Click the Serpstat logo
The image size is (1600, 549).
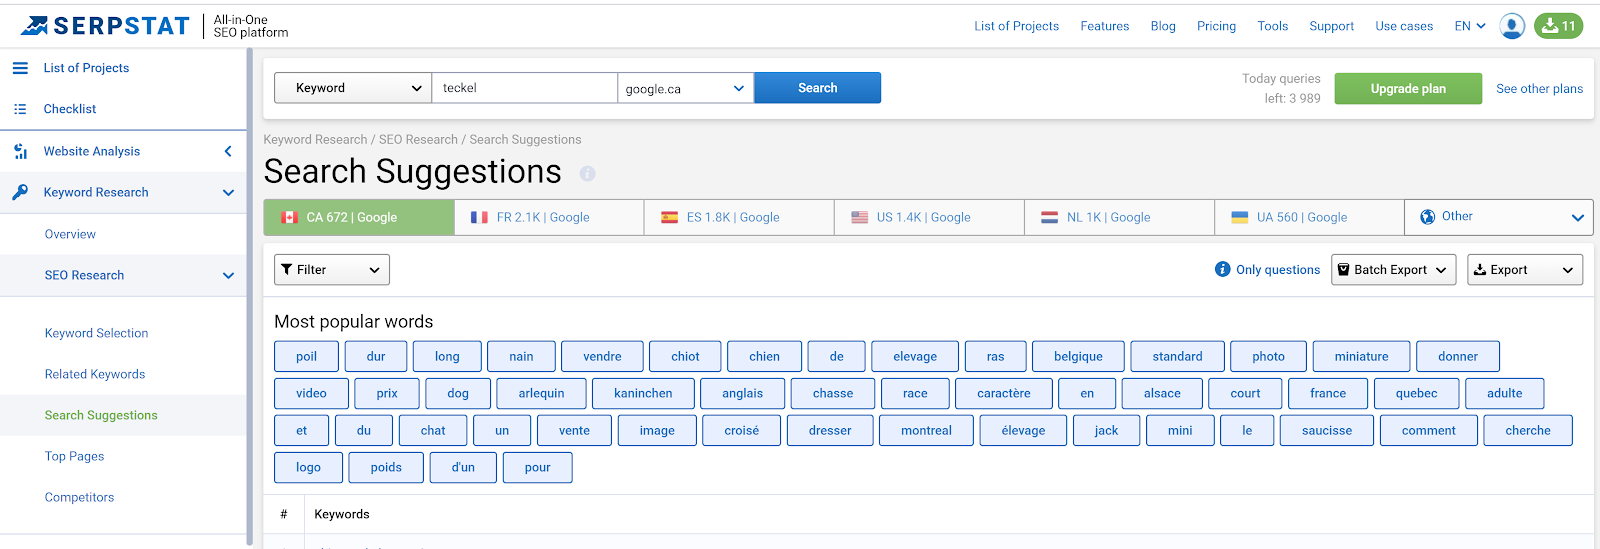(105, 26)
